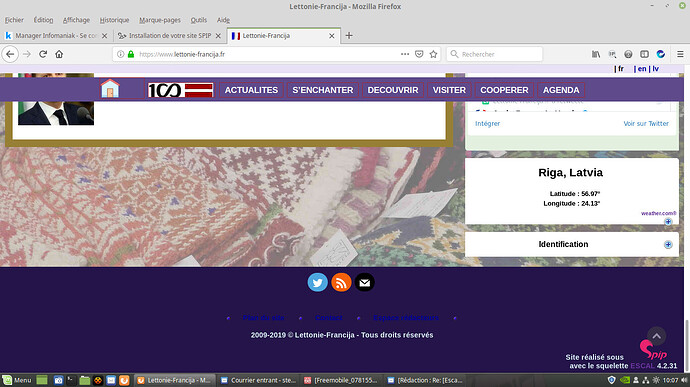Open the Library icon in the toolbar
690x387 pixels.
point(596,54)
